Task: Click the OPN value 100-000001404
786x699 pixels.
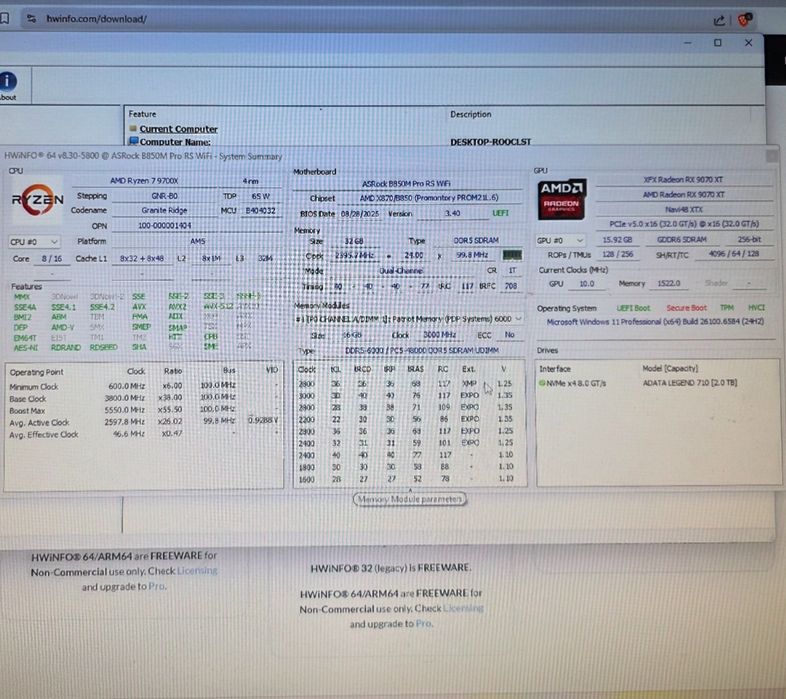Action: pos(164,226)
